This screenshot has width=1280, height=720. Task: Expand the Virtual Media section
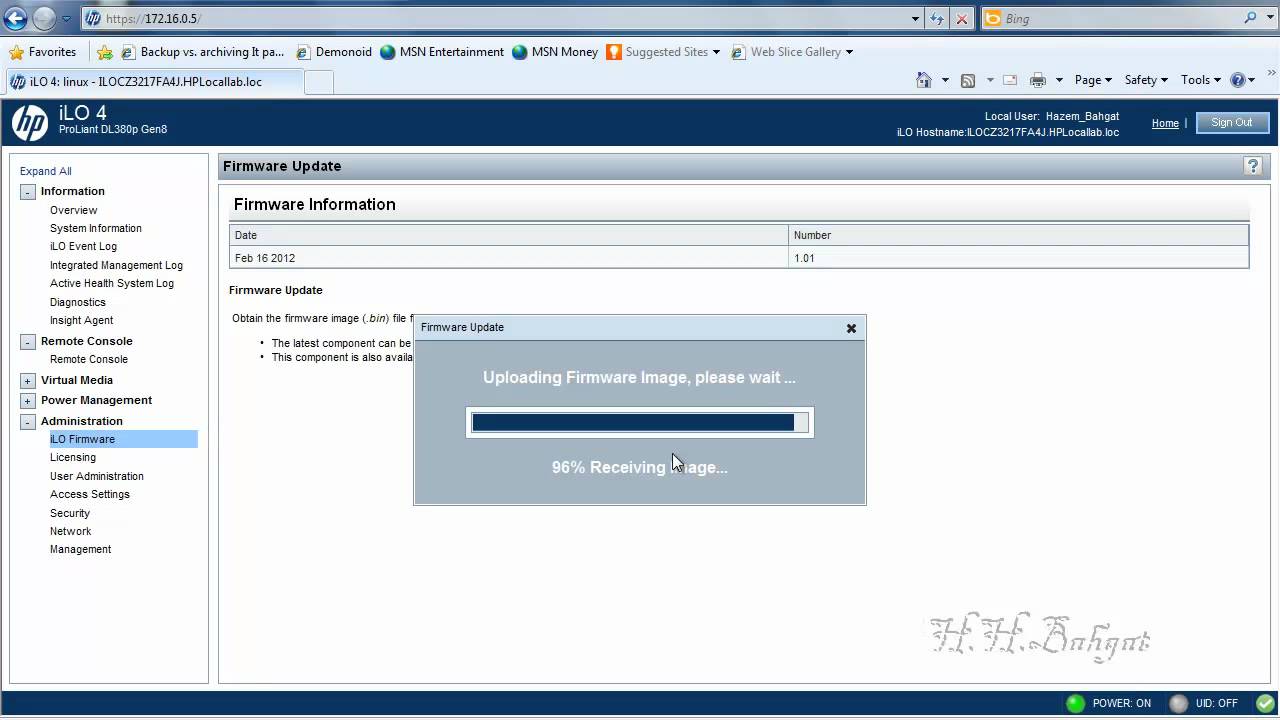click(28, 381)
